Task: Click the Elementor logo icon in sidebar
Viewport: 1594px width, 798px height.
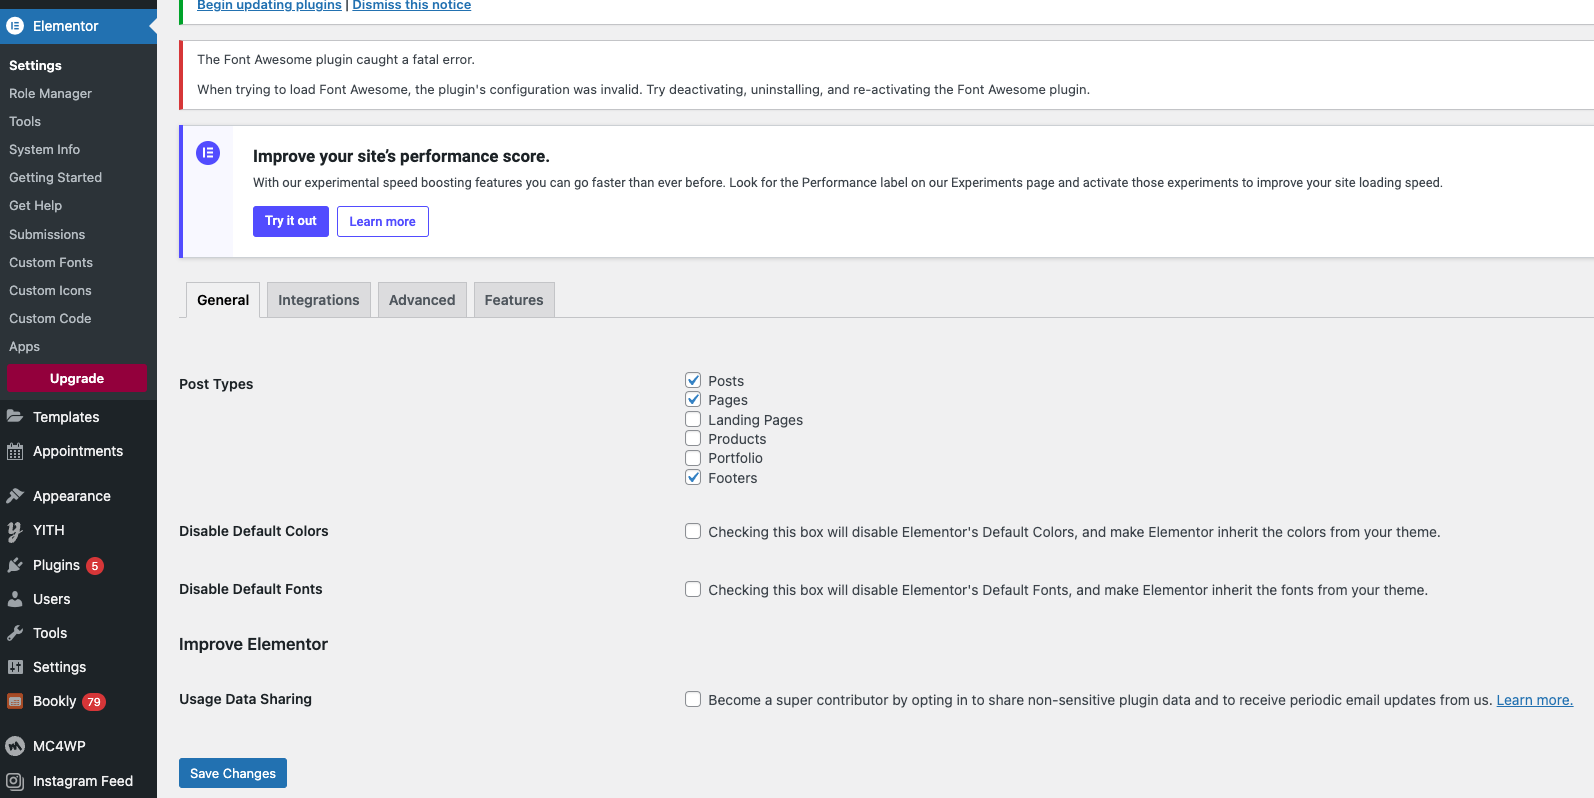Action: [15, 26]
